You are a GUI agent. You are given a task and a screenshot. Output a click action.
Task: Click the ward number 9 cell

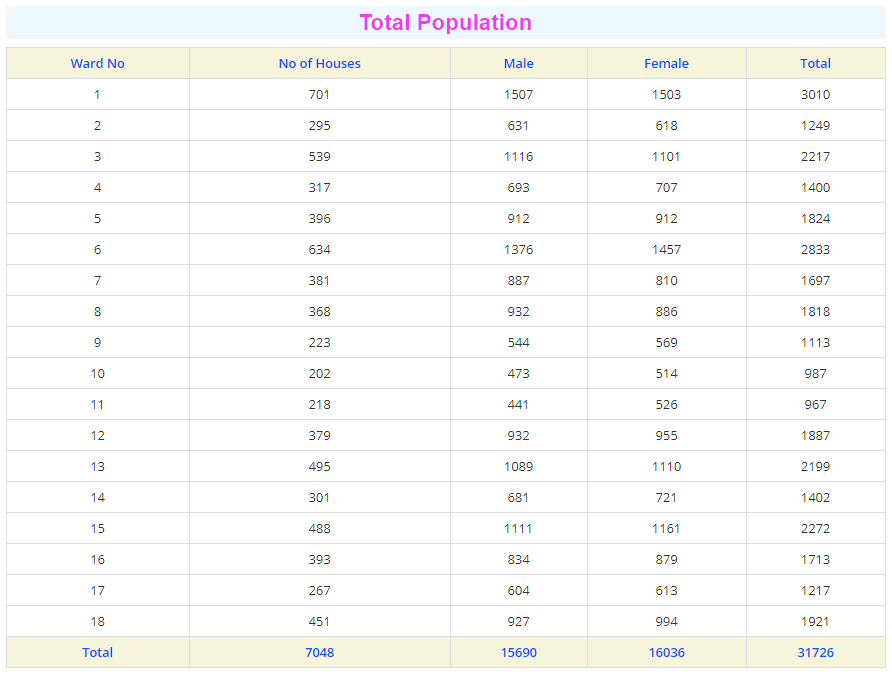[x=97, y=342]
